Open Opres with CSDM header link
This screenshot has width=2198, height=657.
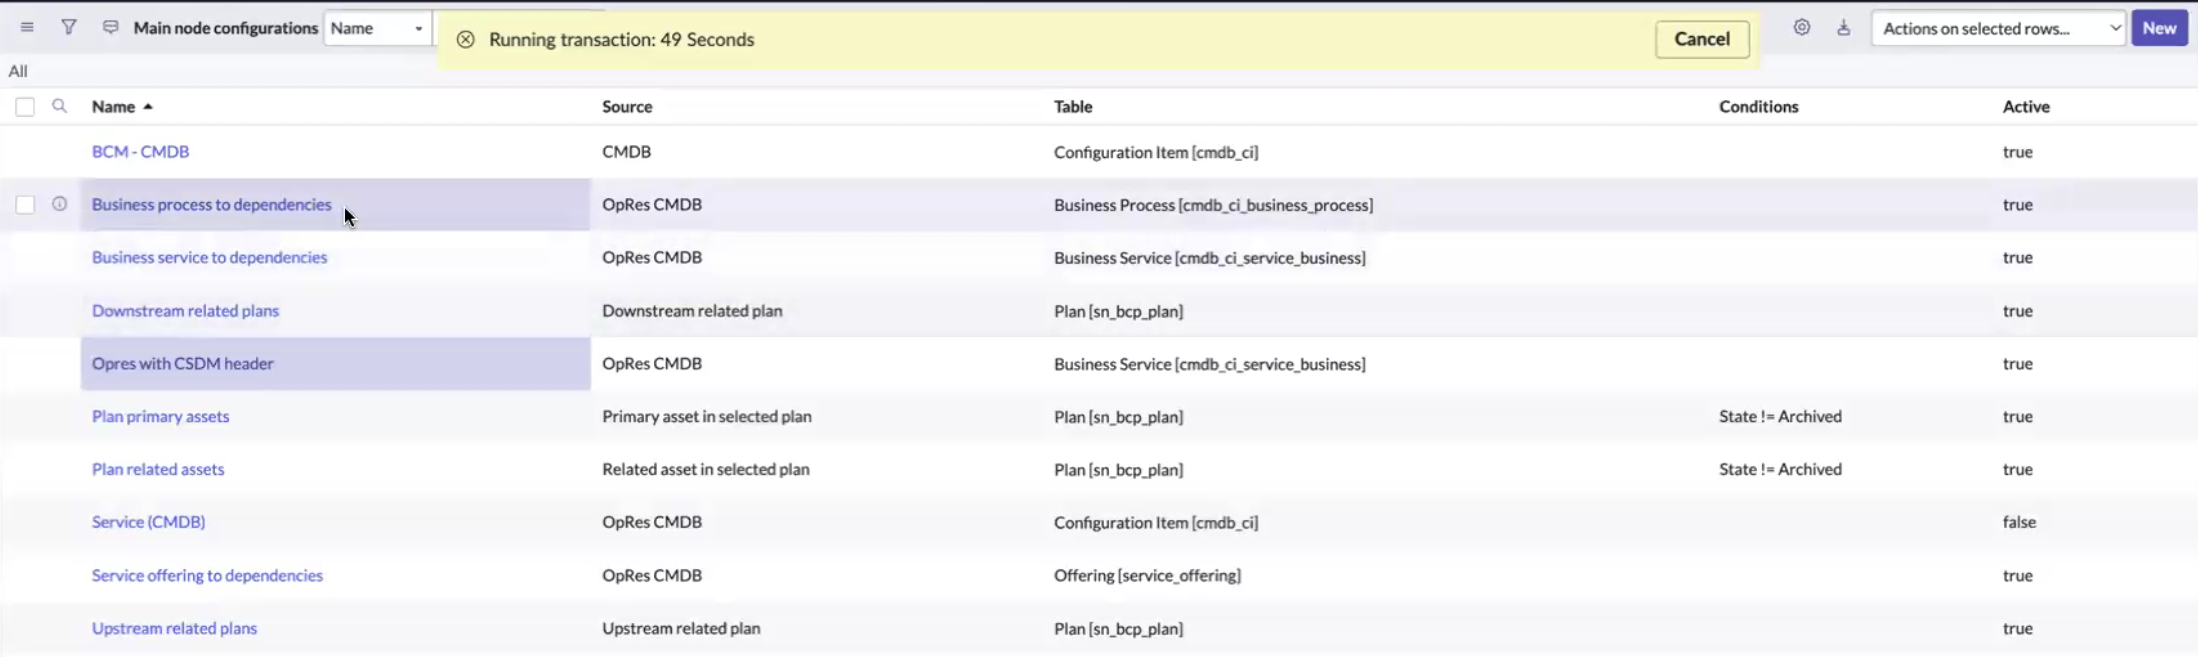coord(182,364)
